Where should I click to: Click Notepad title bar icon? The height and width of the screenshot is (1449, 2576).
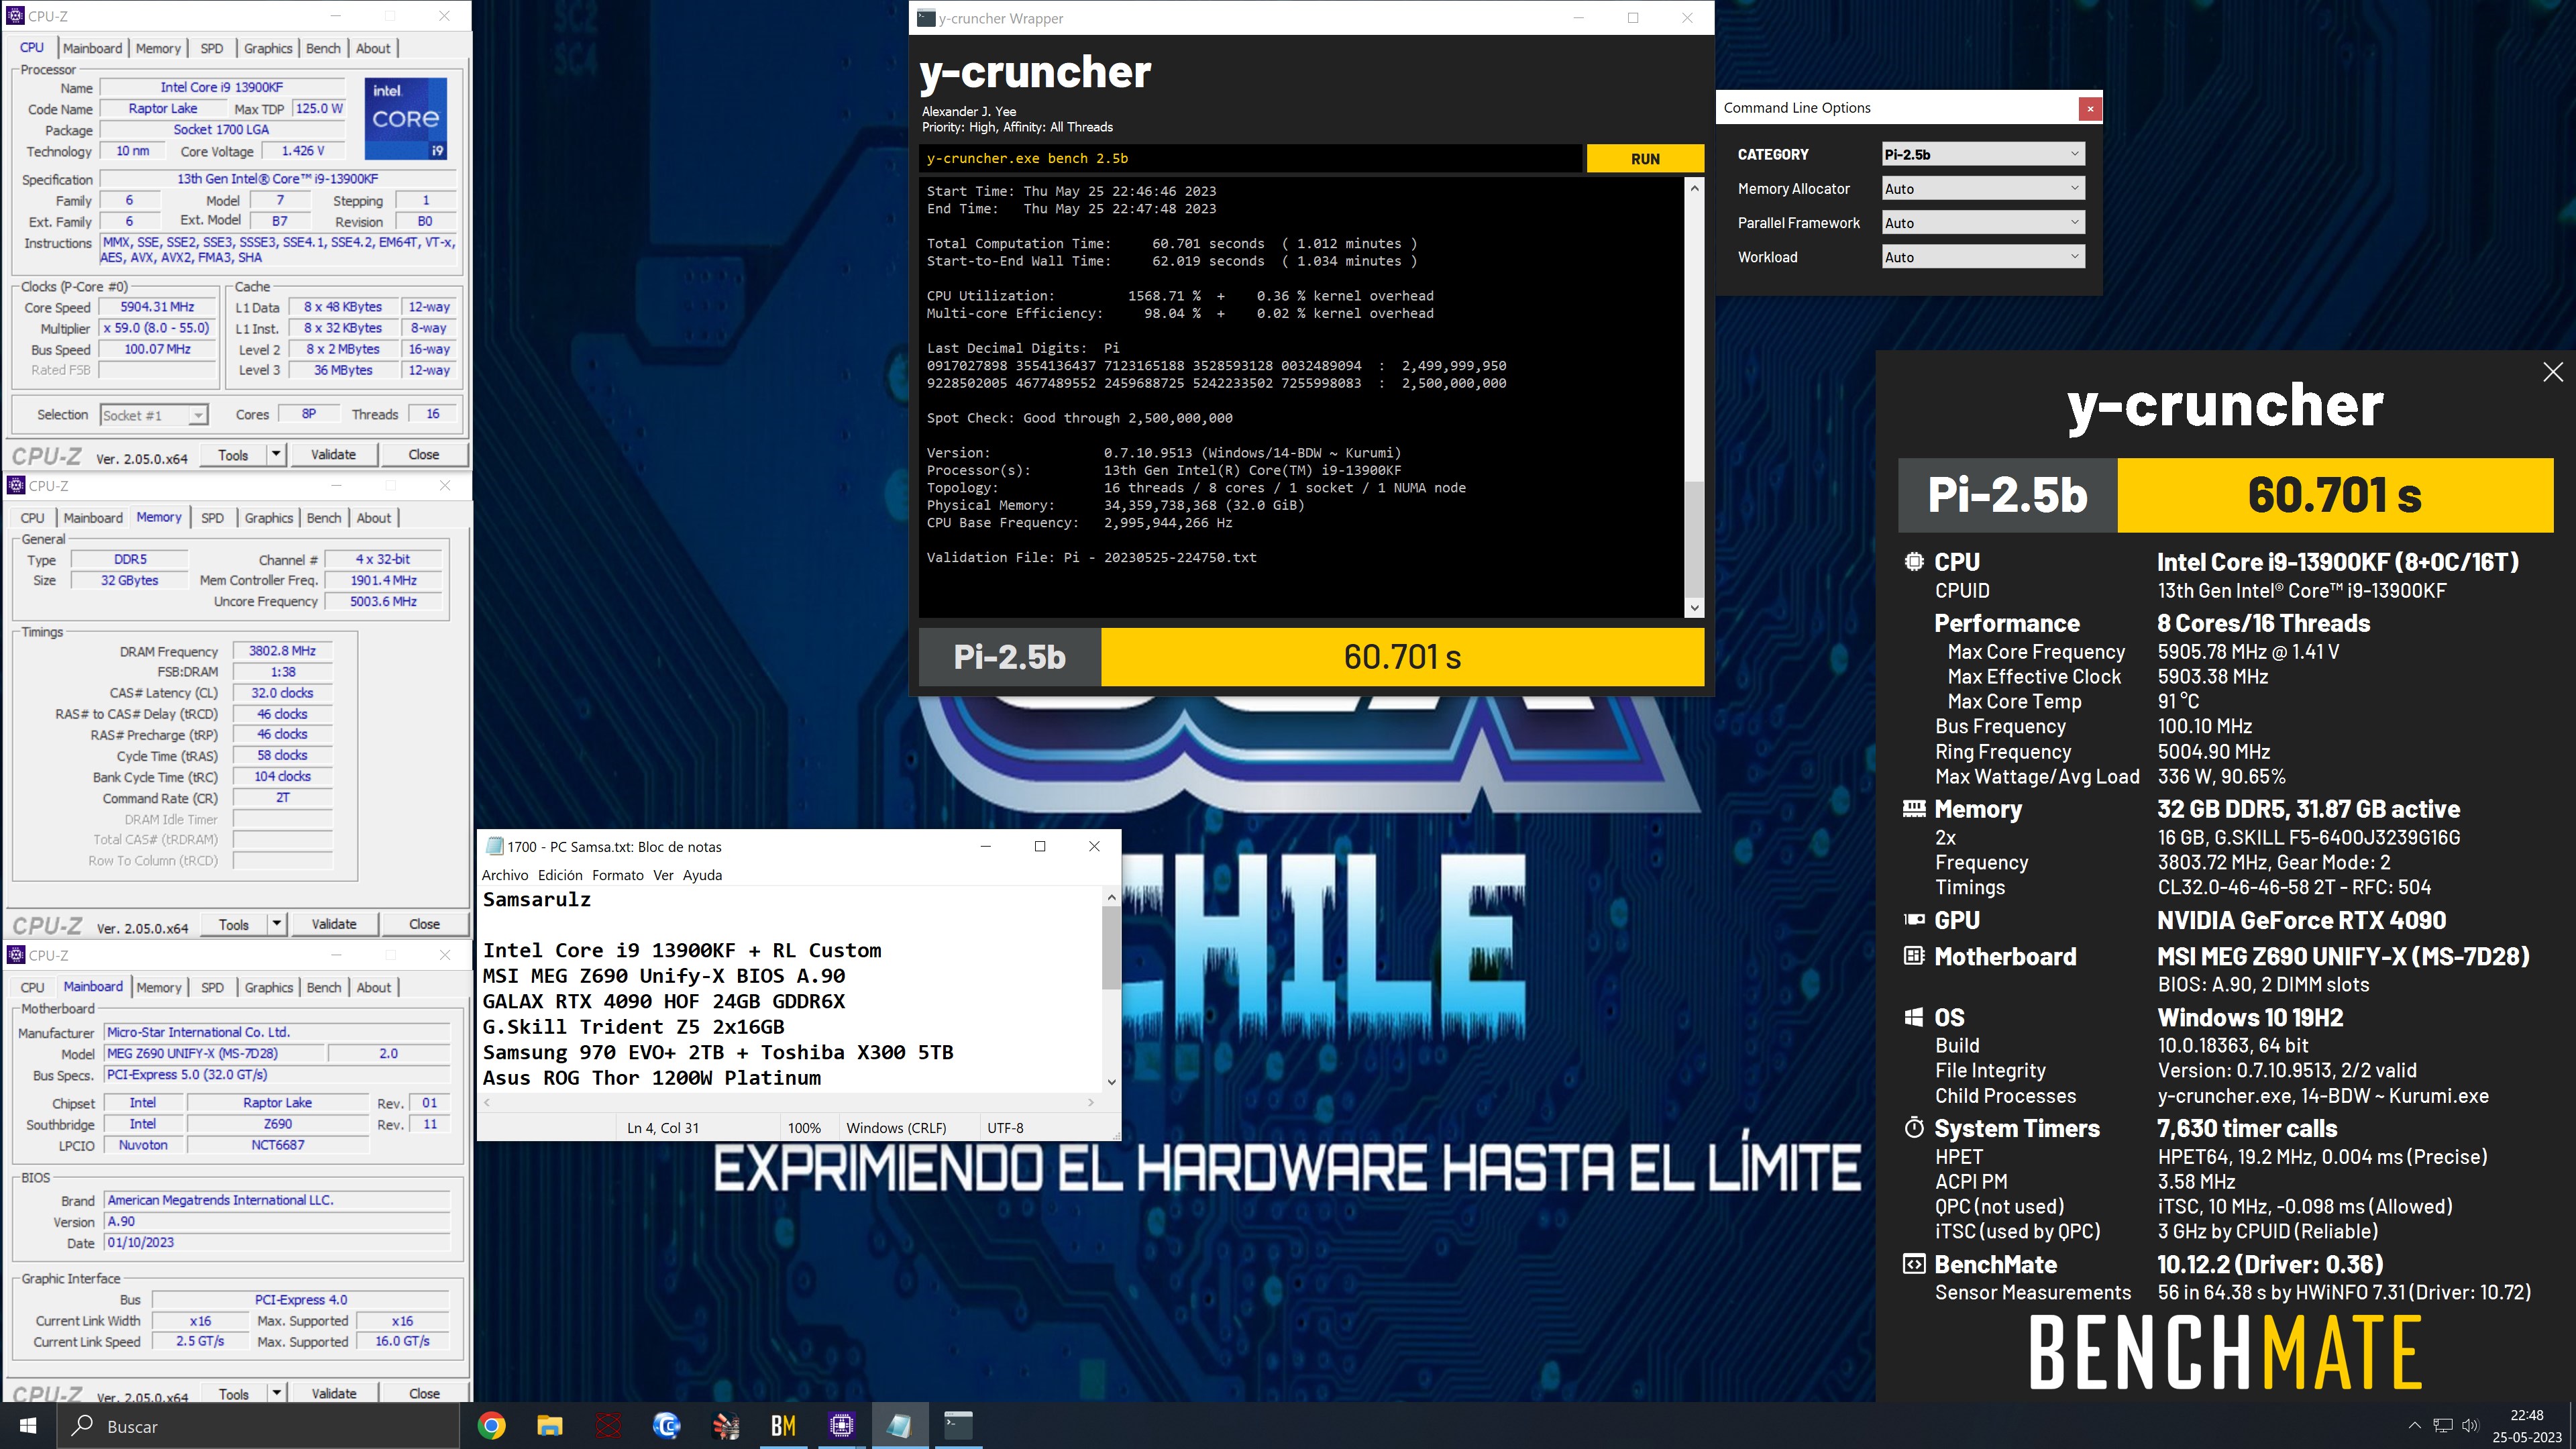[494, 846]
